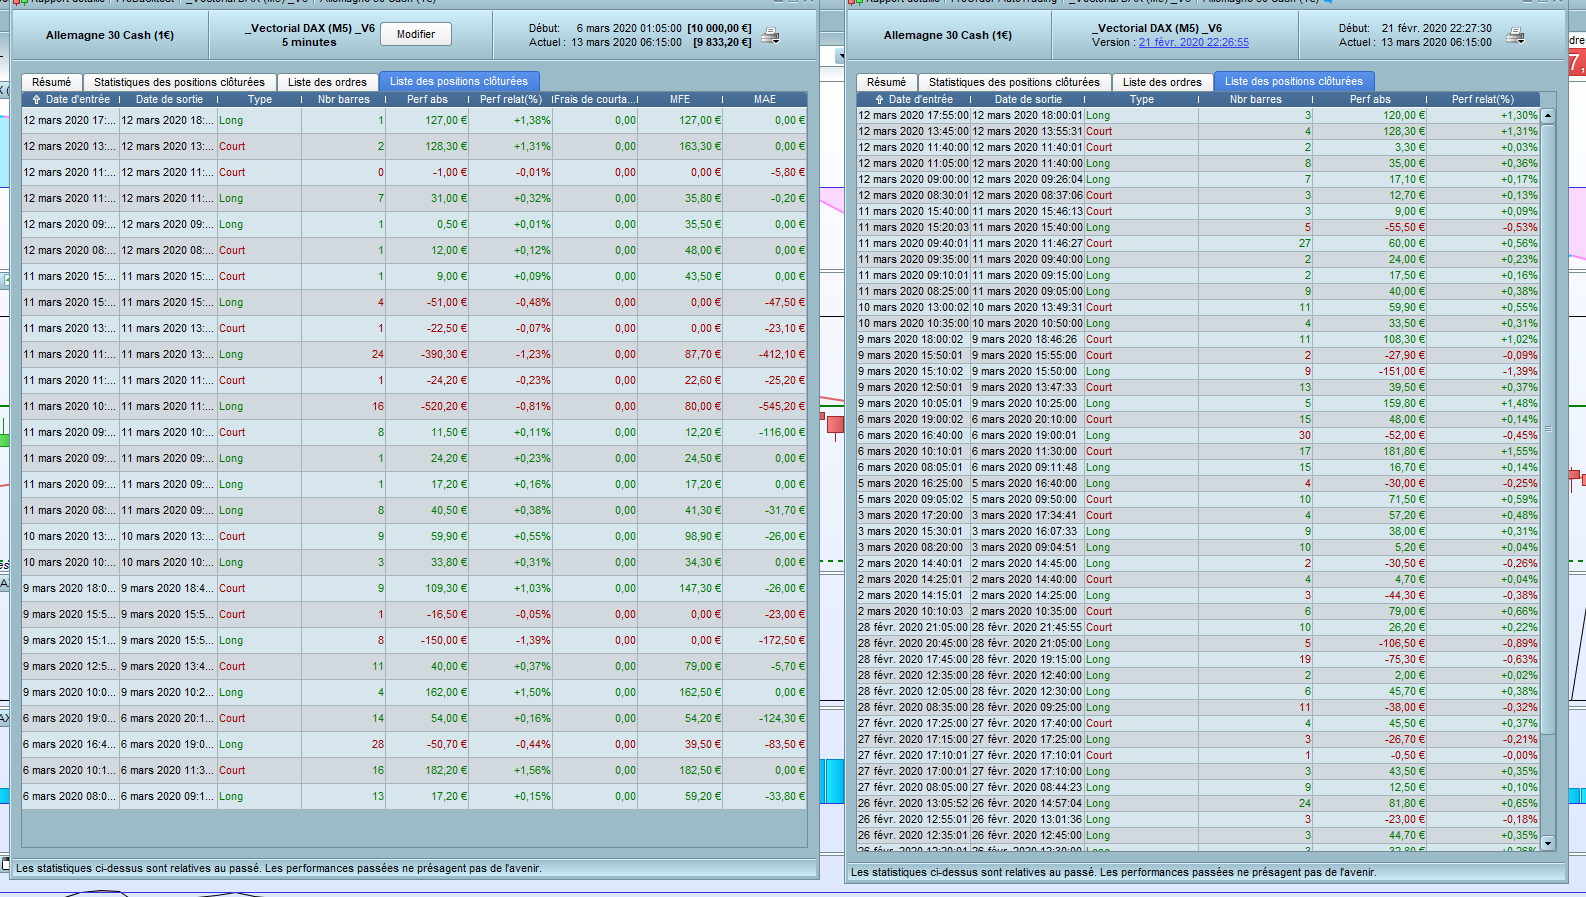
Task: Switch to Résumé tab in the backtest window
Action: coord(51,82)
